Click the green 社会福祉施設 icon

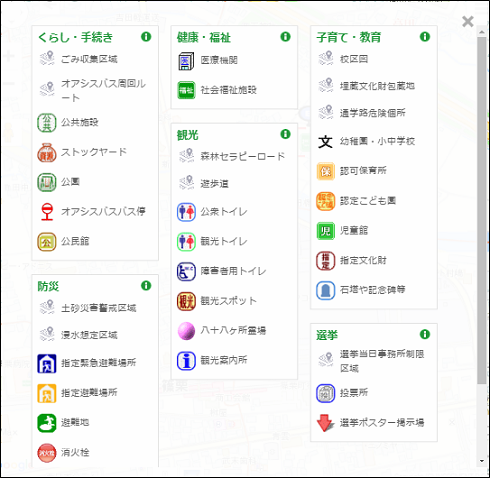click(x=186, y=90)
